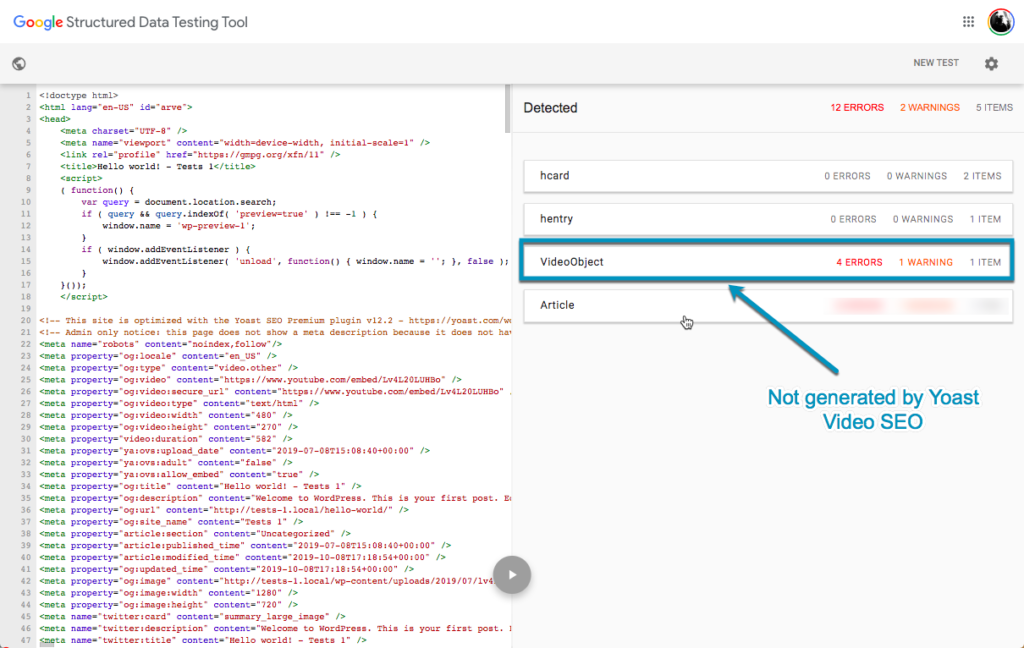This screenshot has width=1024, height=648.
Task: Click the og:video:height meta line
Action: coord(168,427)
